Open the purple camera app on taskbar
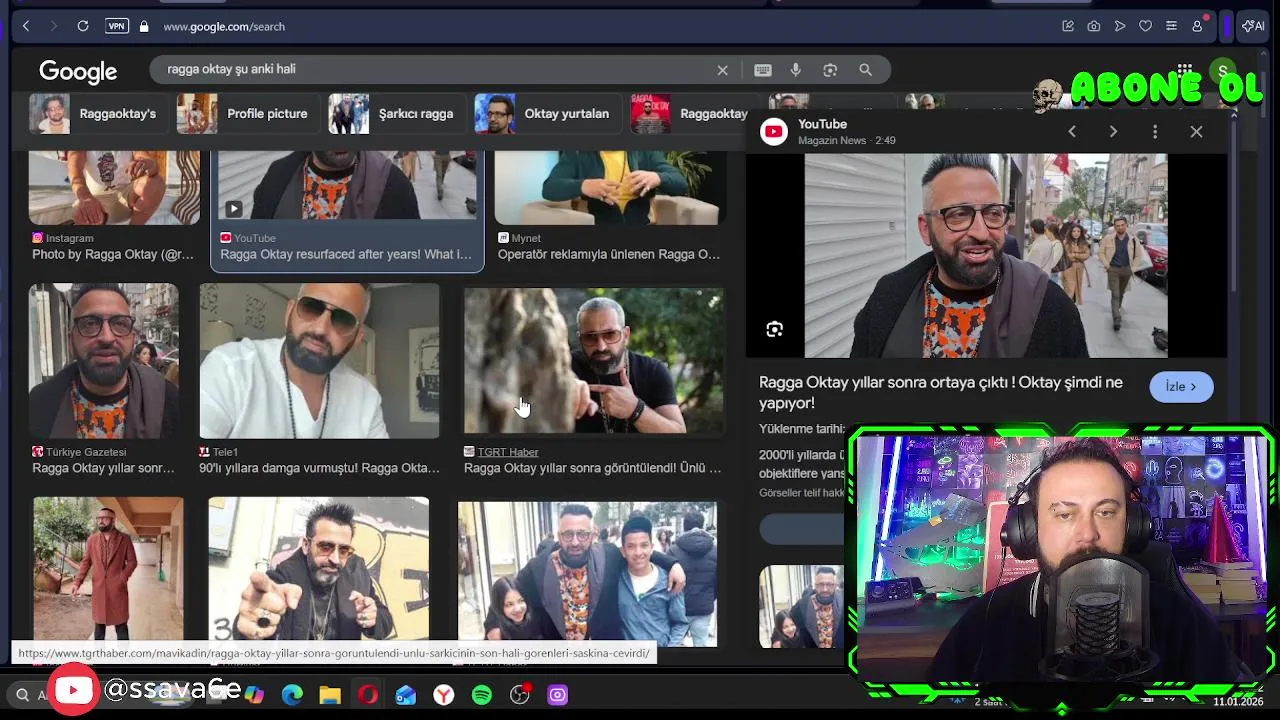Viewport: 1280px width, 720px height. coord(558,695)
